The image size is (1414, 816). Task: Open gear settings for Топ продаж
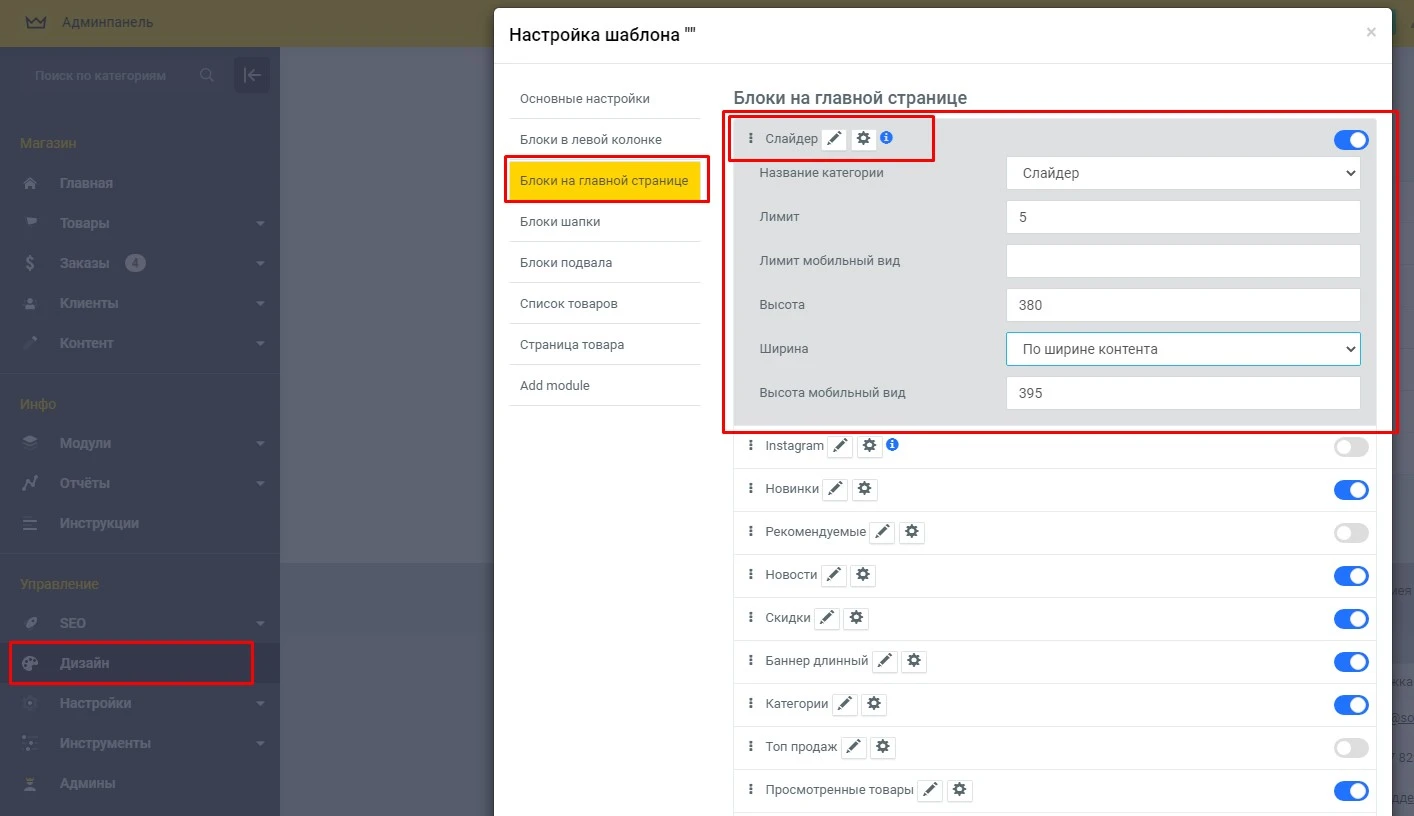pos(885,747)
